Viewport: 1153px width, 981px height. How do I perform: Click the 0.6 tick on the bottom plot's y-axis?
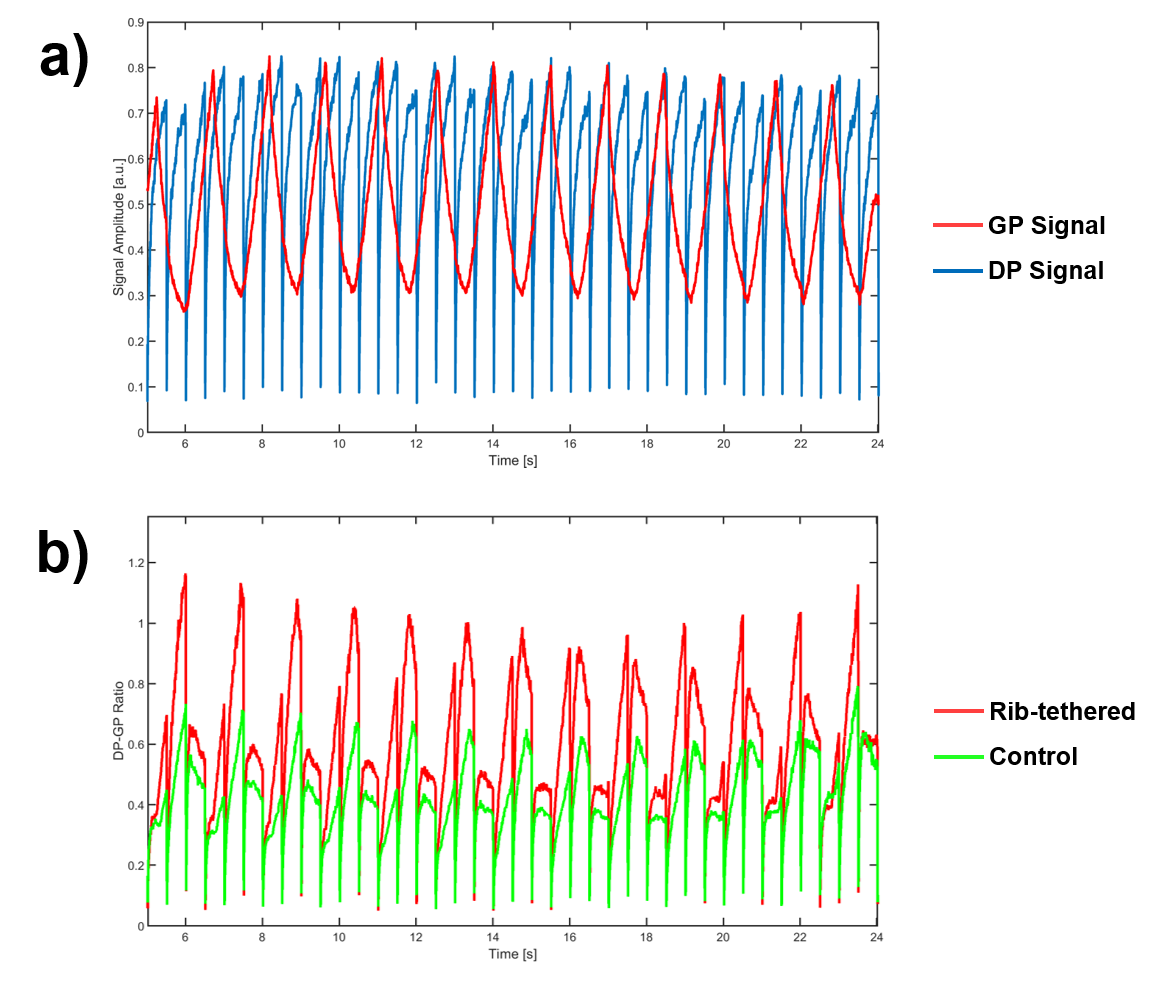click(134, 745)
